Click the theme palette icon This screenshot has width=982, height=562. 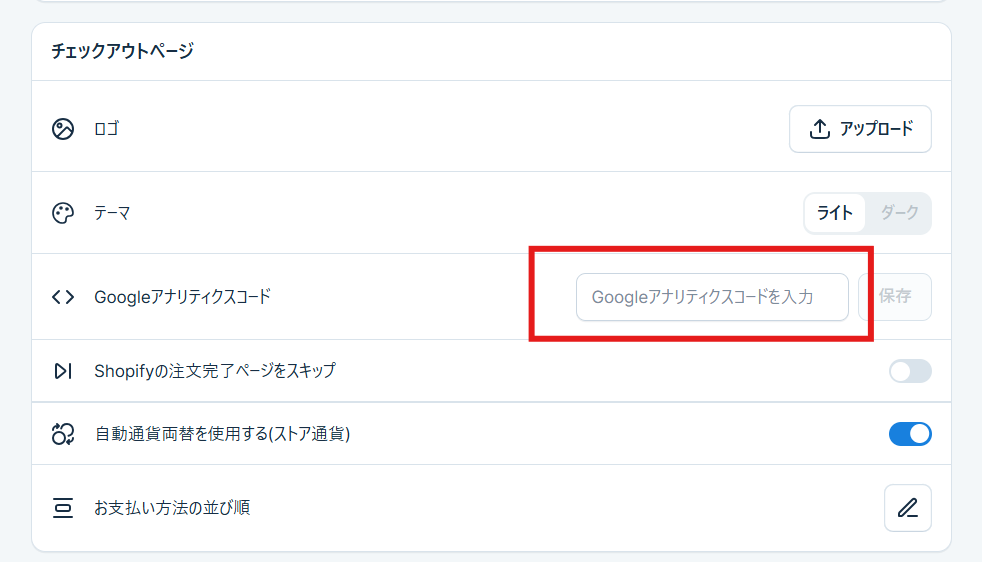coord(63,213)
